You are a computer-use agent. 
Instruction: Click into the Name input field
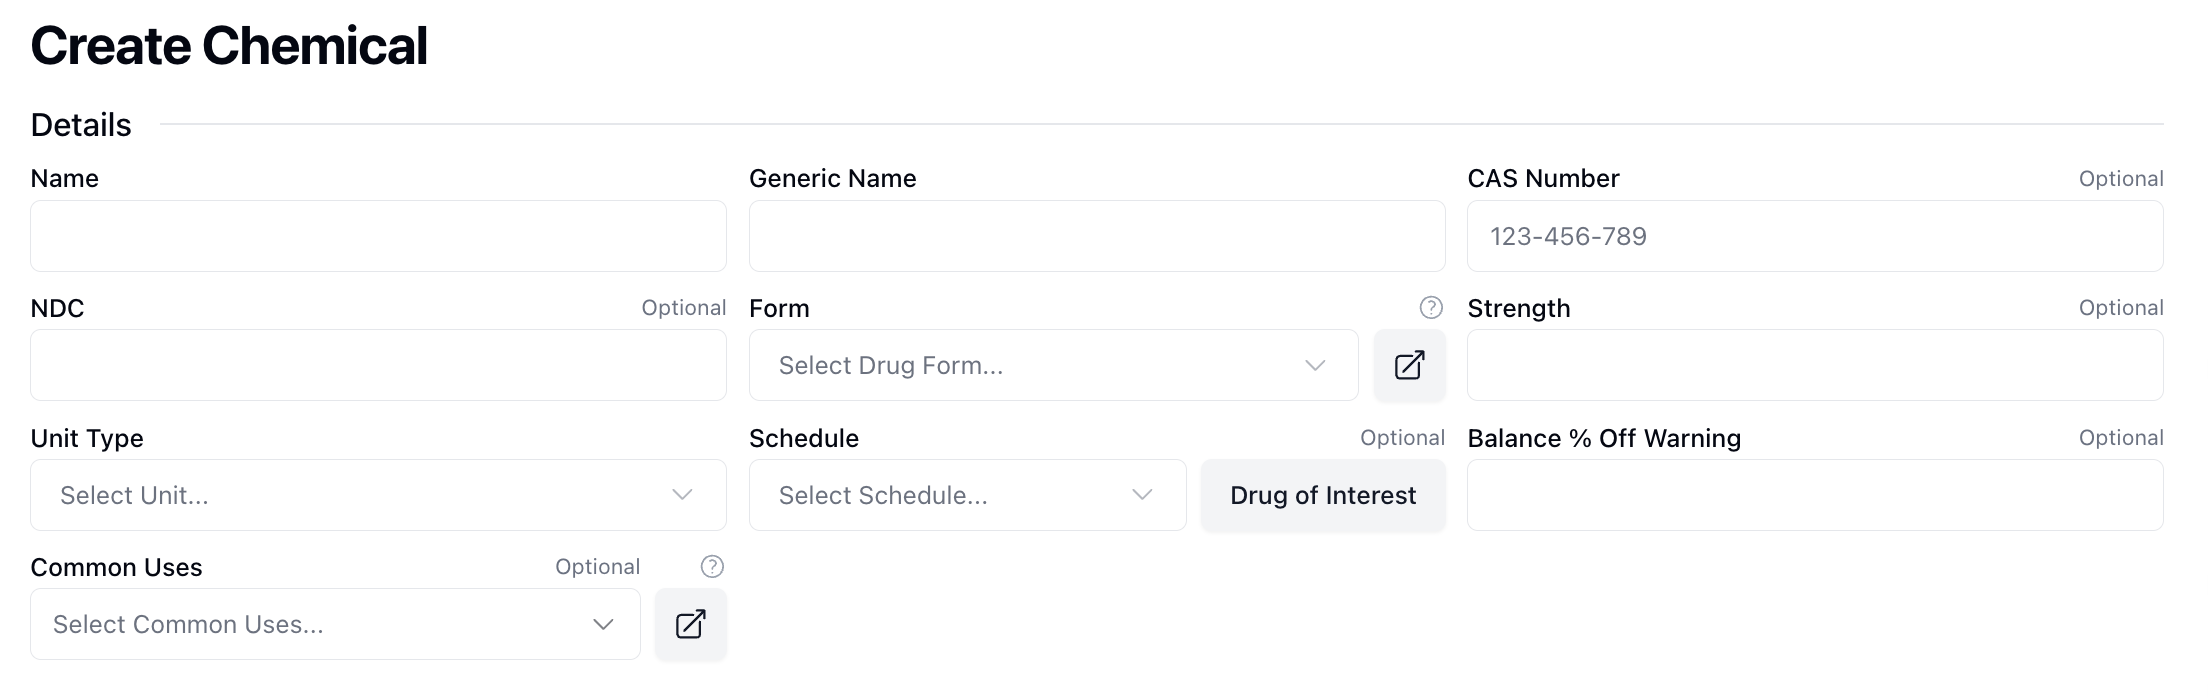(378, 236)
